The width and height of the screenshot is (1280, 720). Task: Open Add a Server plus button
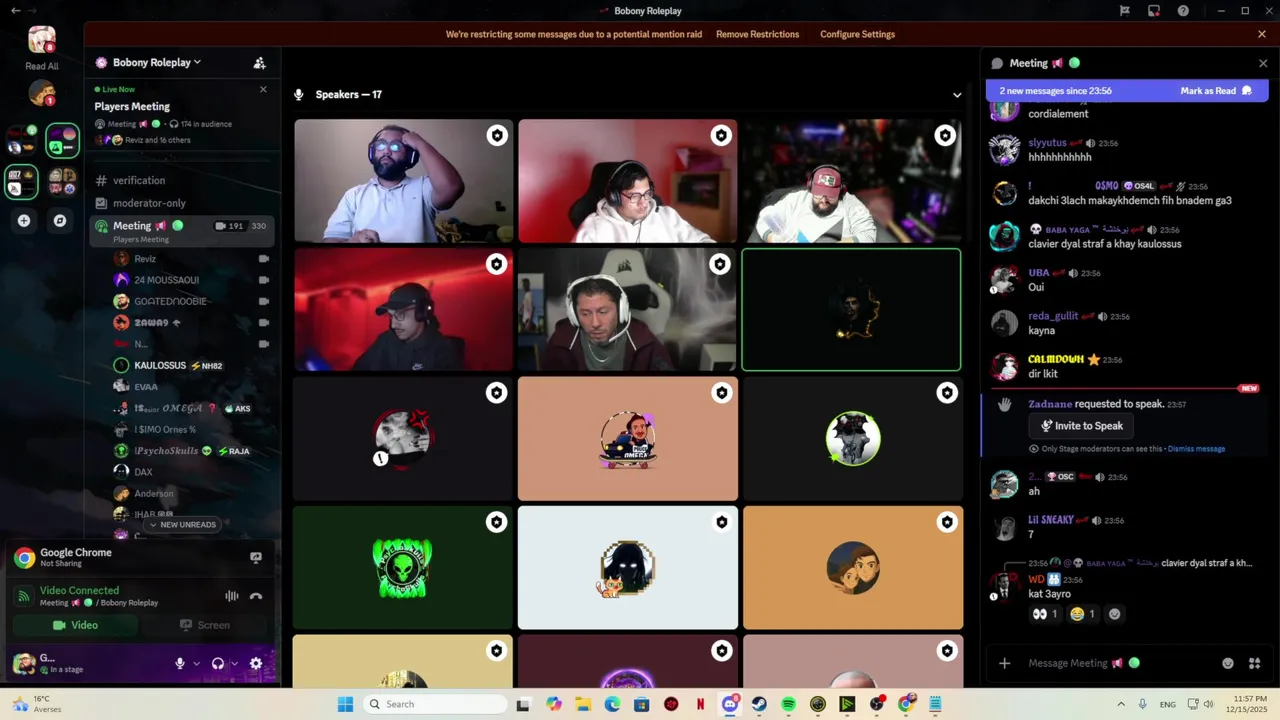pyautogui.click(x=24, y=220)
